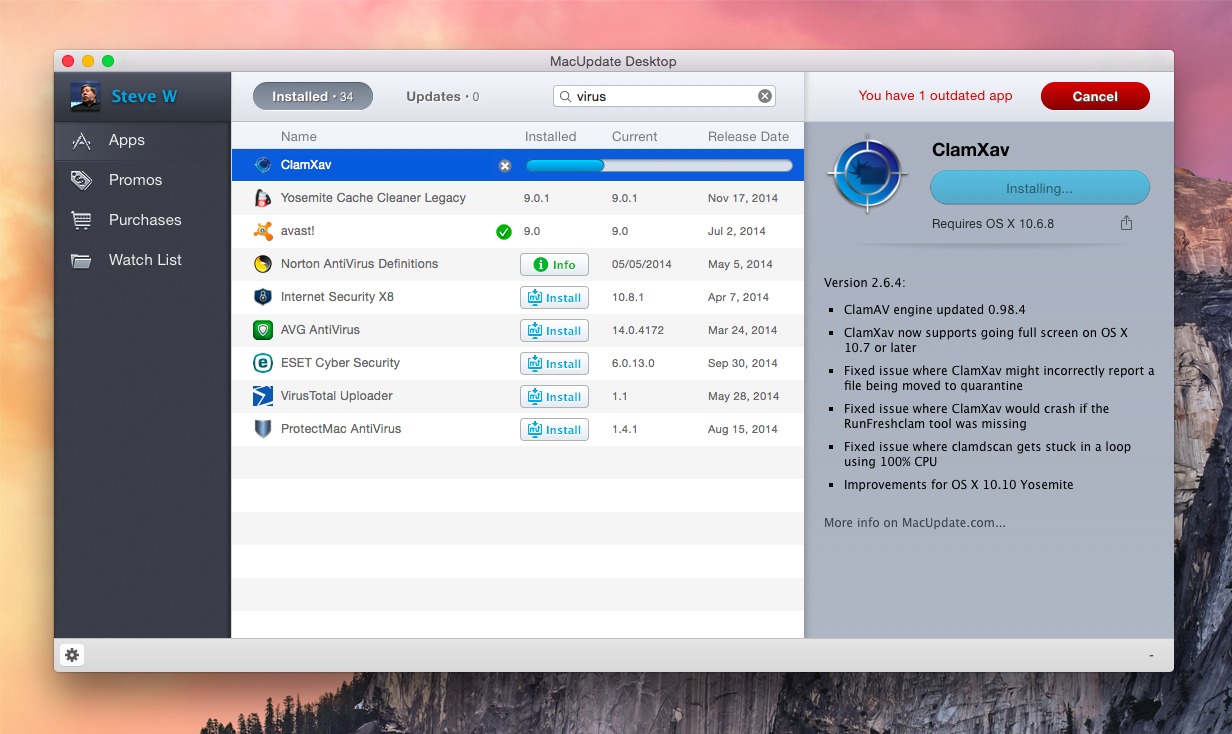Screen dimensions: 1232x734
Task: Click the Steve W username label
Action: [x=144, y=96]
